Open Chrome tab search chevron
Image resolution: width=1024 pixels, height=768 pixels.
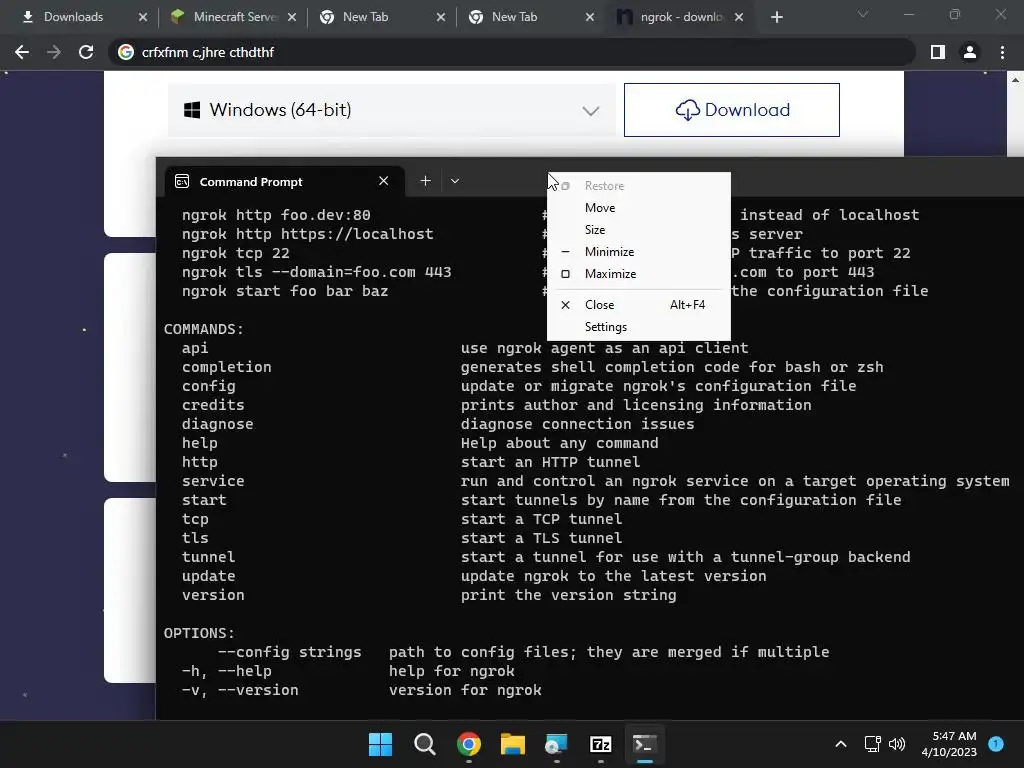tap(863, 14)
